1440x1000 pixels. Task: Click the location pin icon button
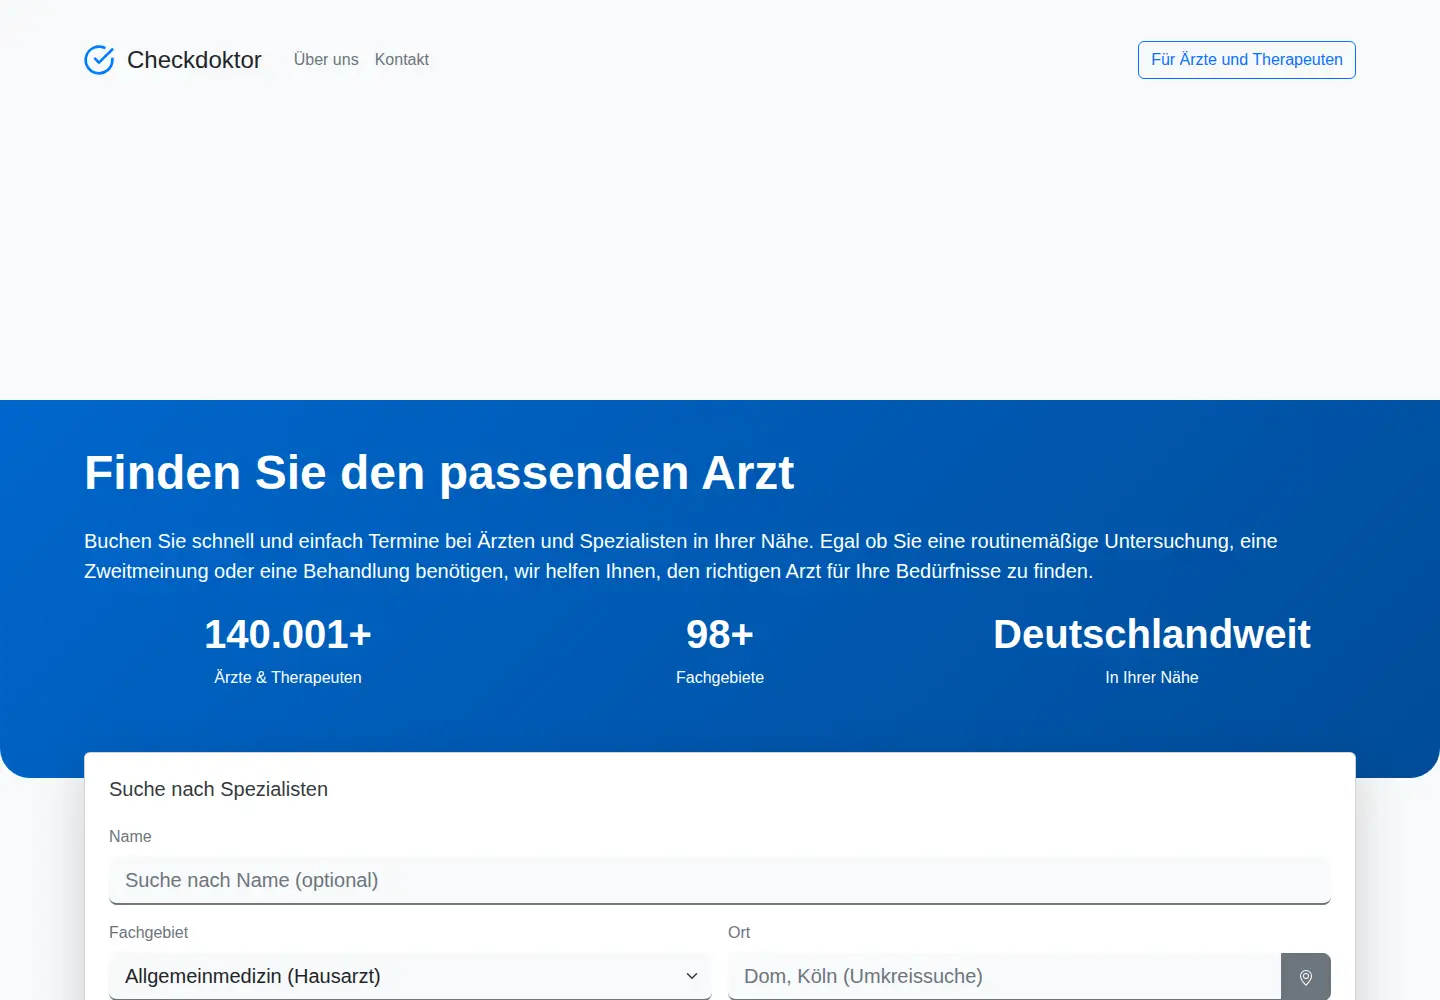(1306, 977)
